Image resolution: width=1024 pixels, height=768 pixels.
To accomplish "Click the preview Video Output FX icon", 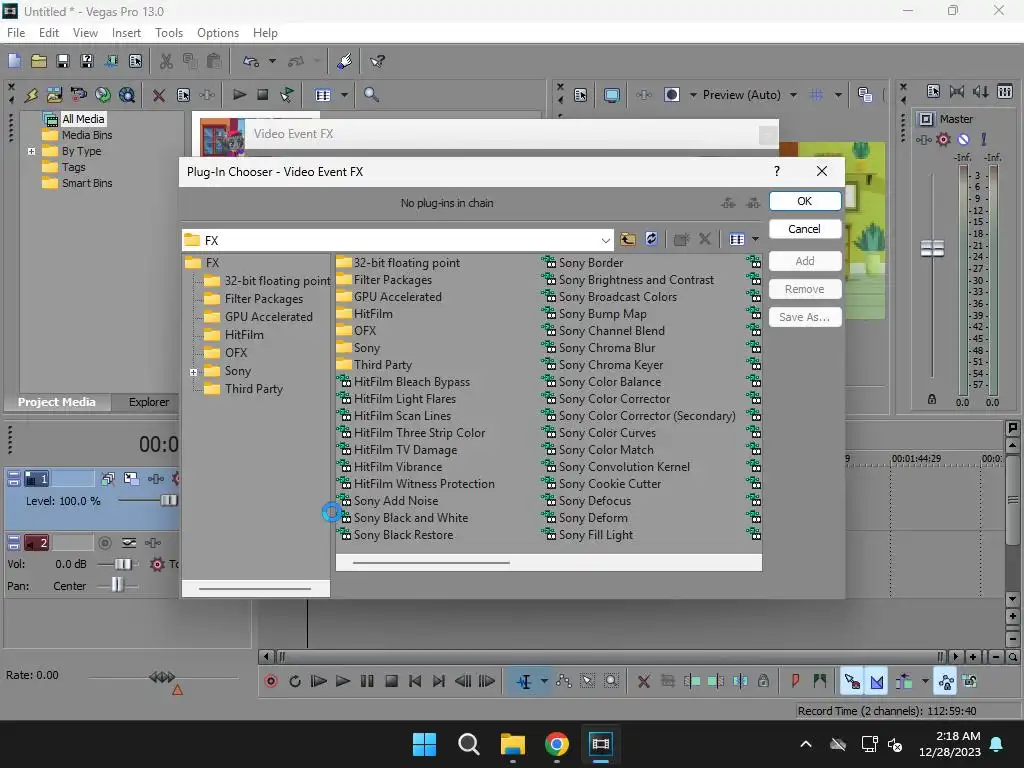I will pos(644,95).
